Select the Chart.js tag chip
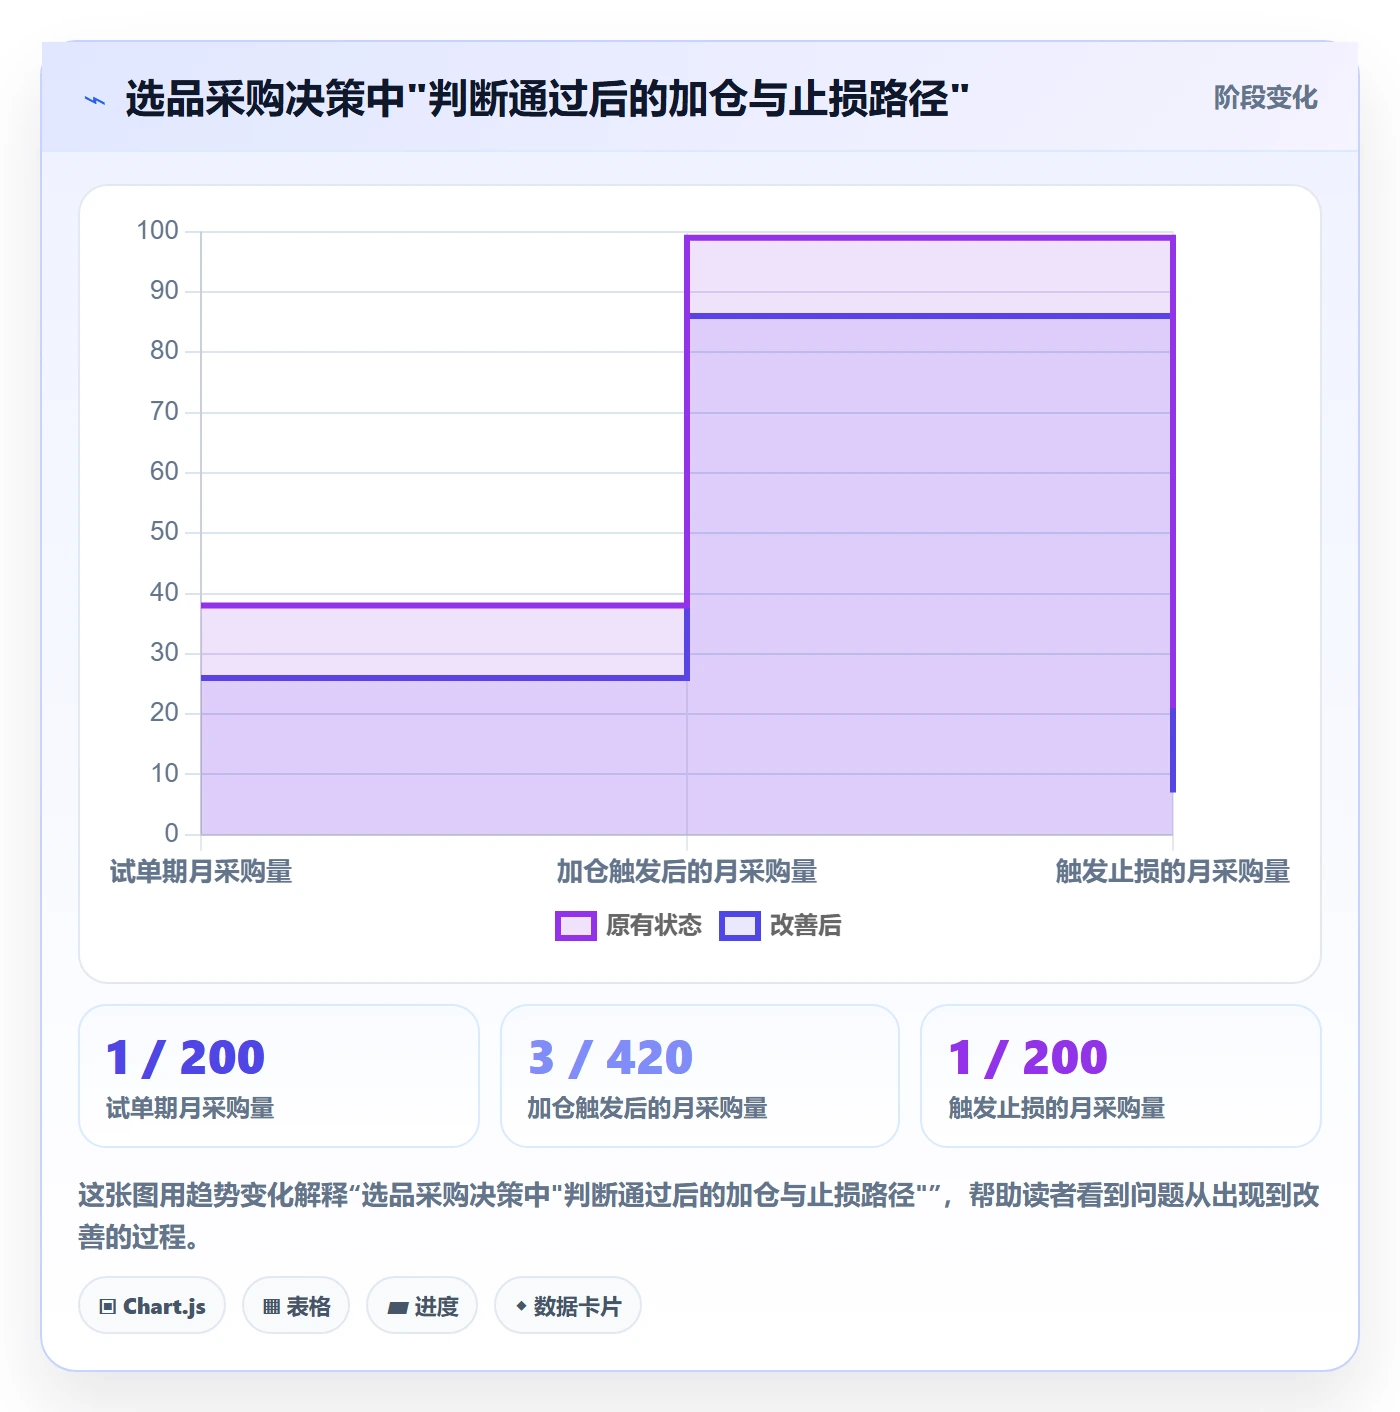Image resolution: width=1400 pixels, height=1412 pixels. point(152,1306)
